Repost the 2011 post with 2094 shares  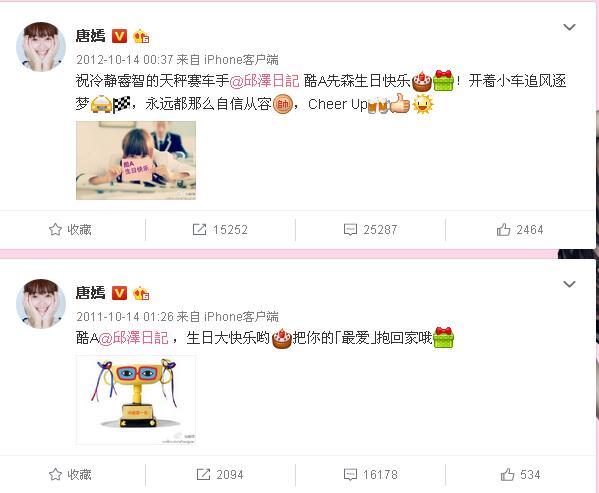tap(220, 475)
